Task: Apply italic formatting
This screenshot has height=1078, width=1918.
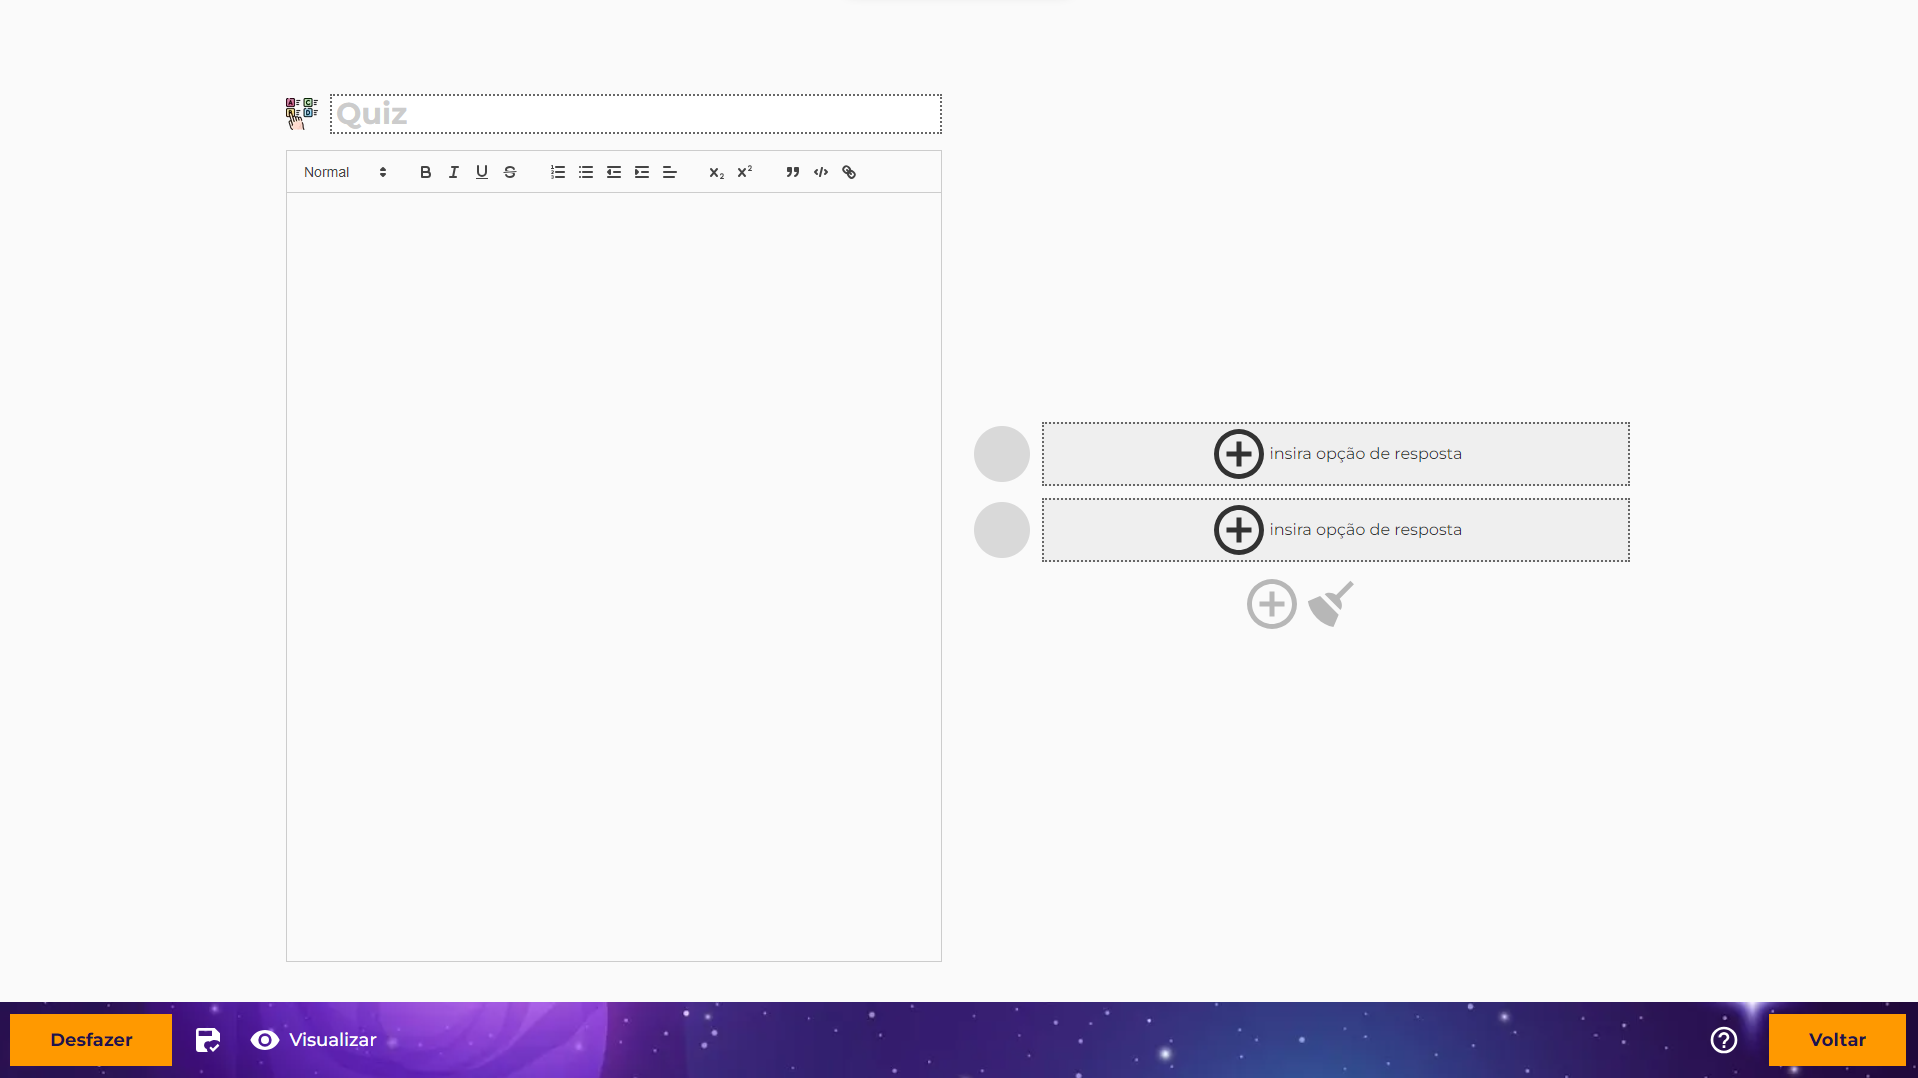Action: 453,172
